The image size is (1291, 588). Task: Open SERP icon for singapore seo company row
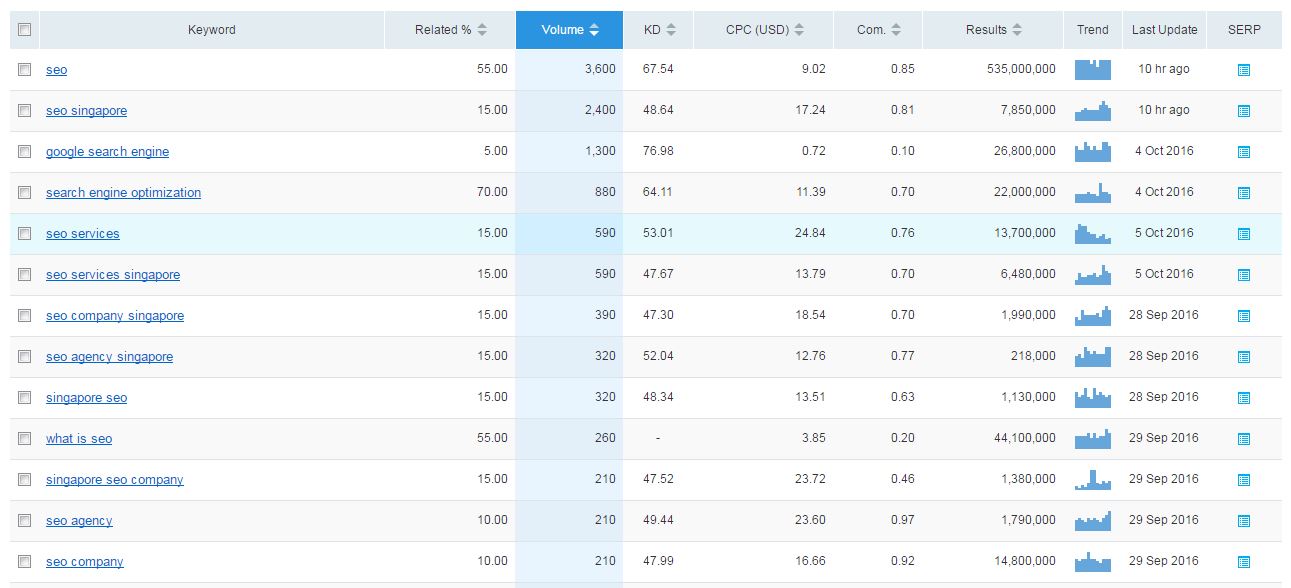(x=1244, y=480)
